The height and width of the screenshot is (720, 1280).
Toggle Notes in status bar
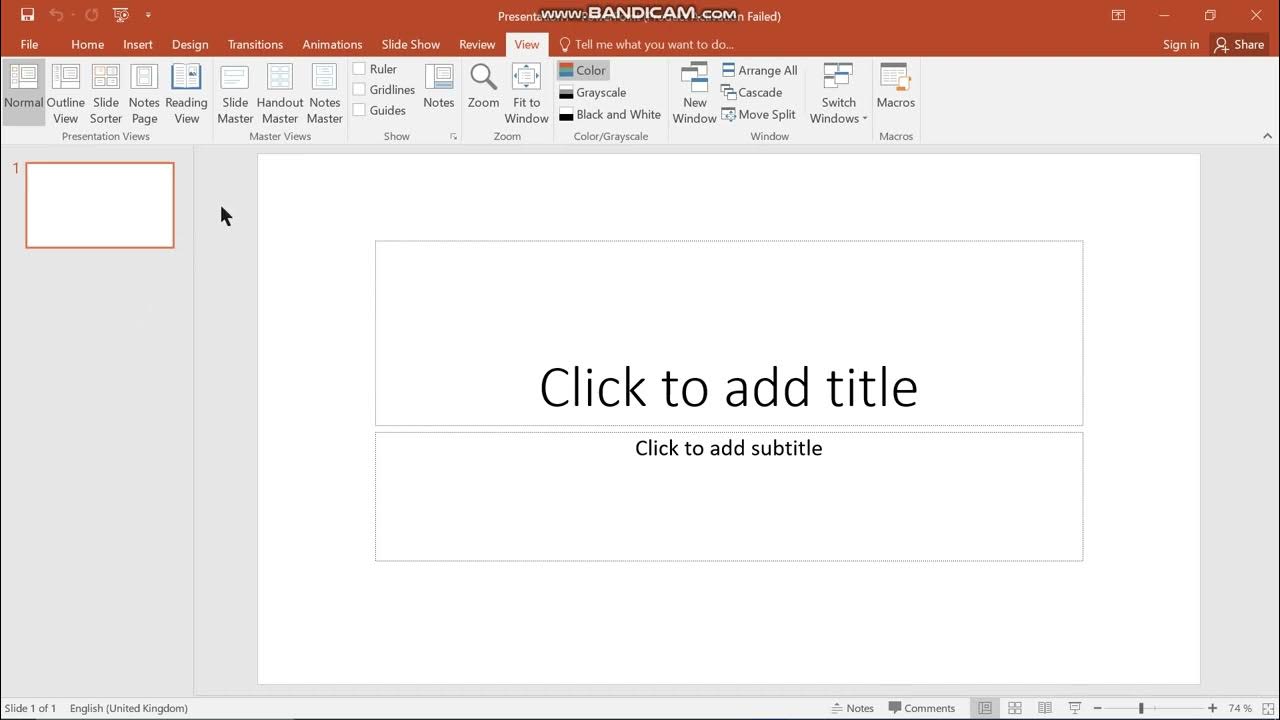(x=853, y=708)
